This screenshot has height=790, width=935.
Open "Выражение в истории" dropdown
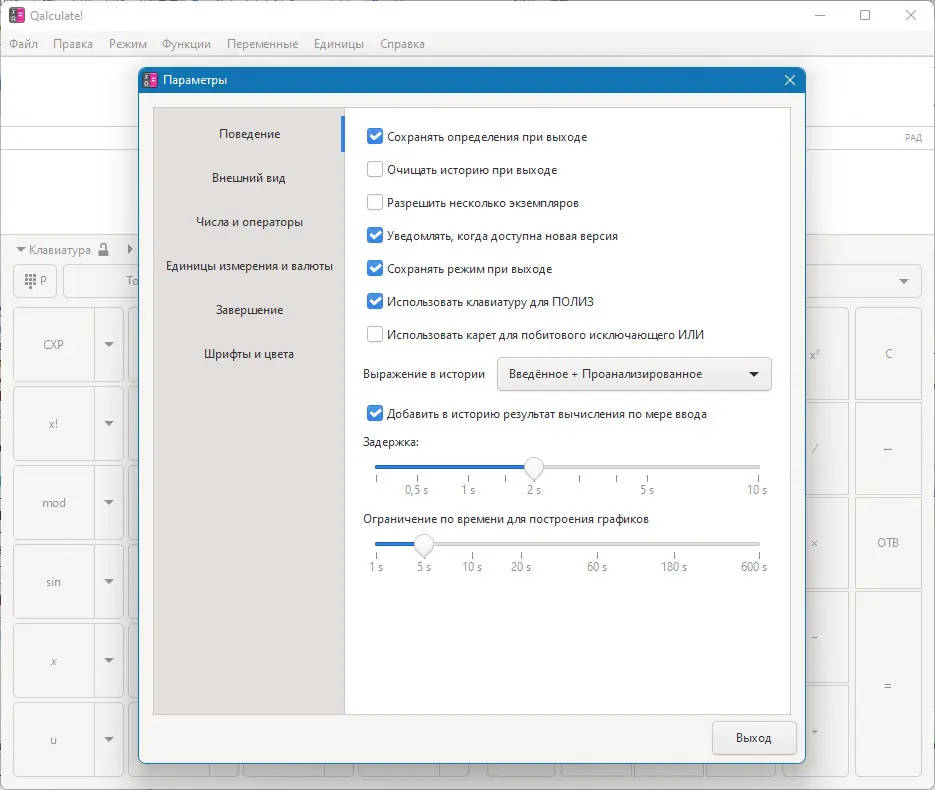pyautogui.click(x=634, y=374)
